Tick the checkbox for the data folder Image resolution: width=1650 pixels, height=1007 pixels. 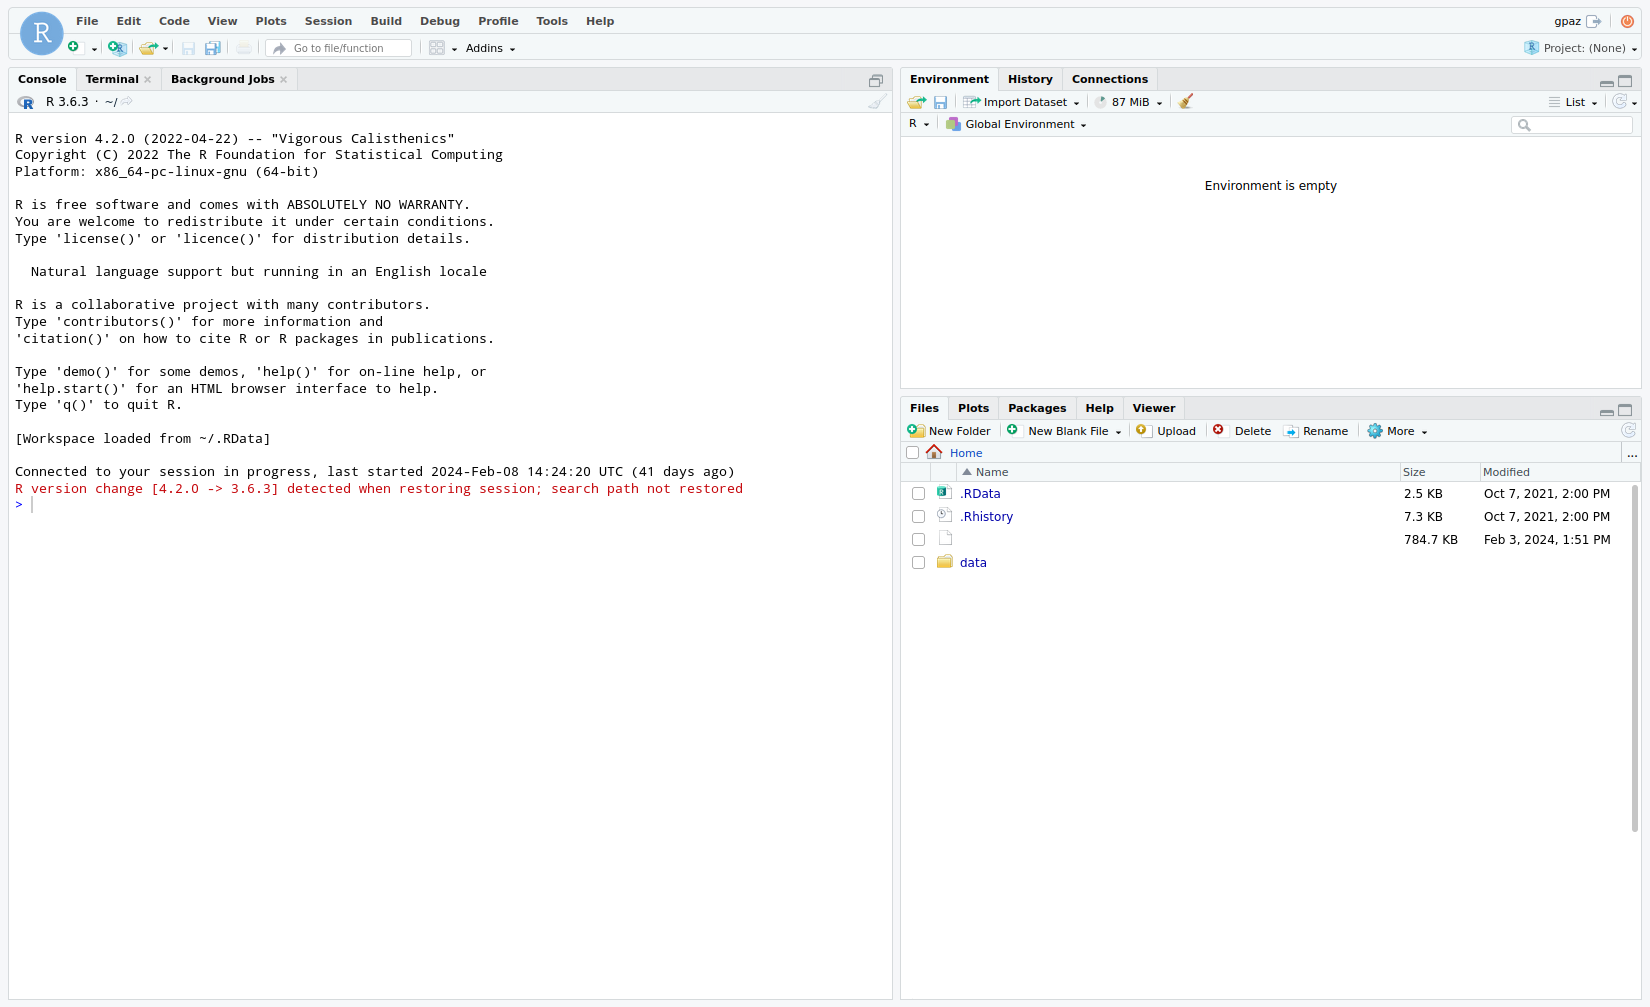[918, 563]
